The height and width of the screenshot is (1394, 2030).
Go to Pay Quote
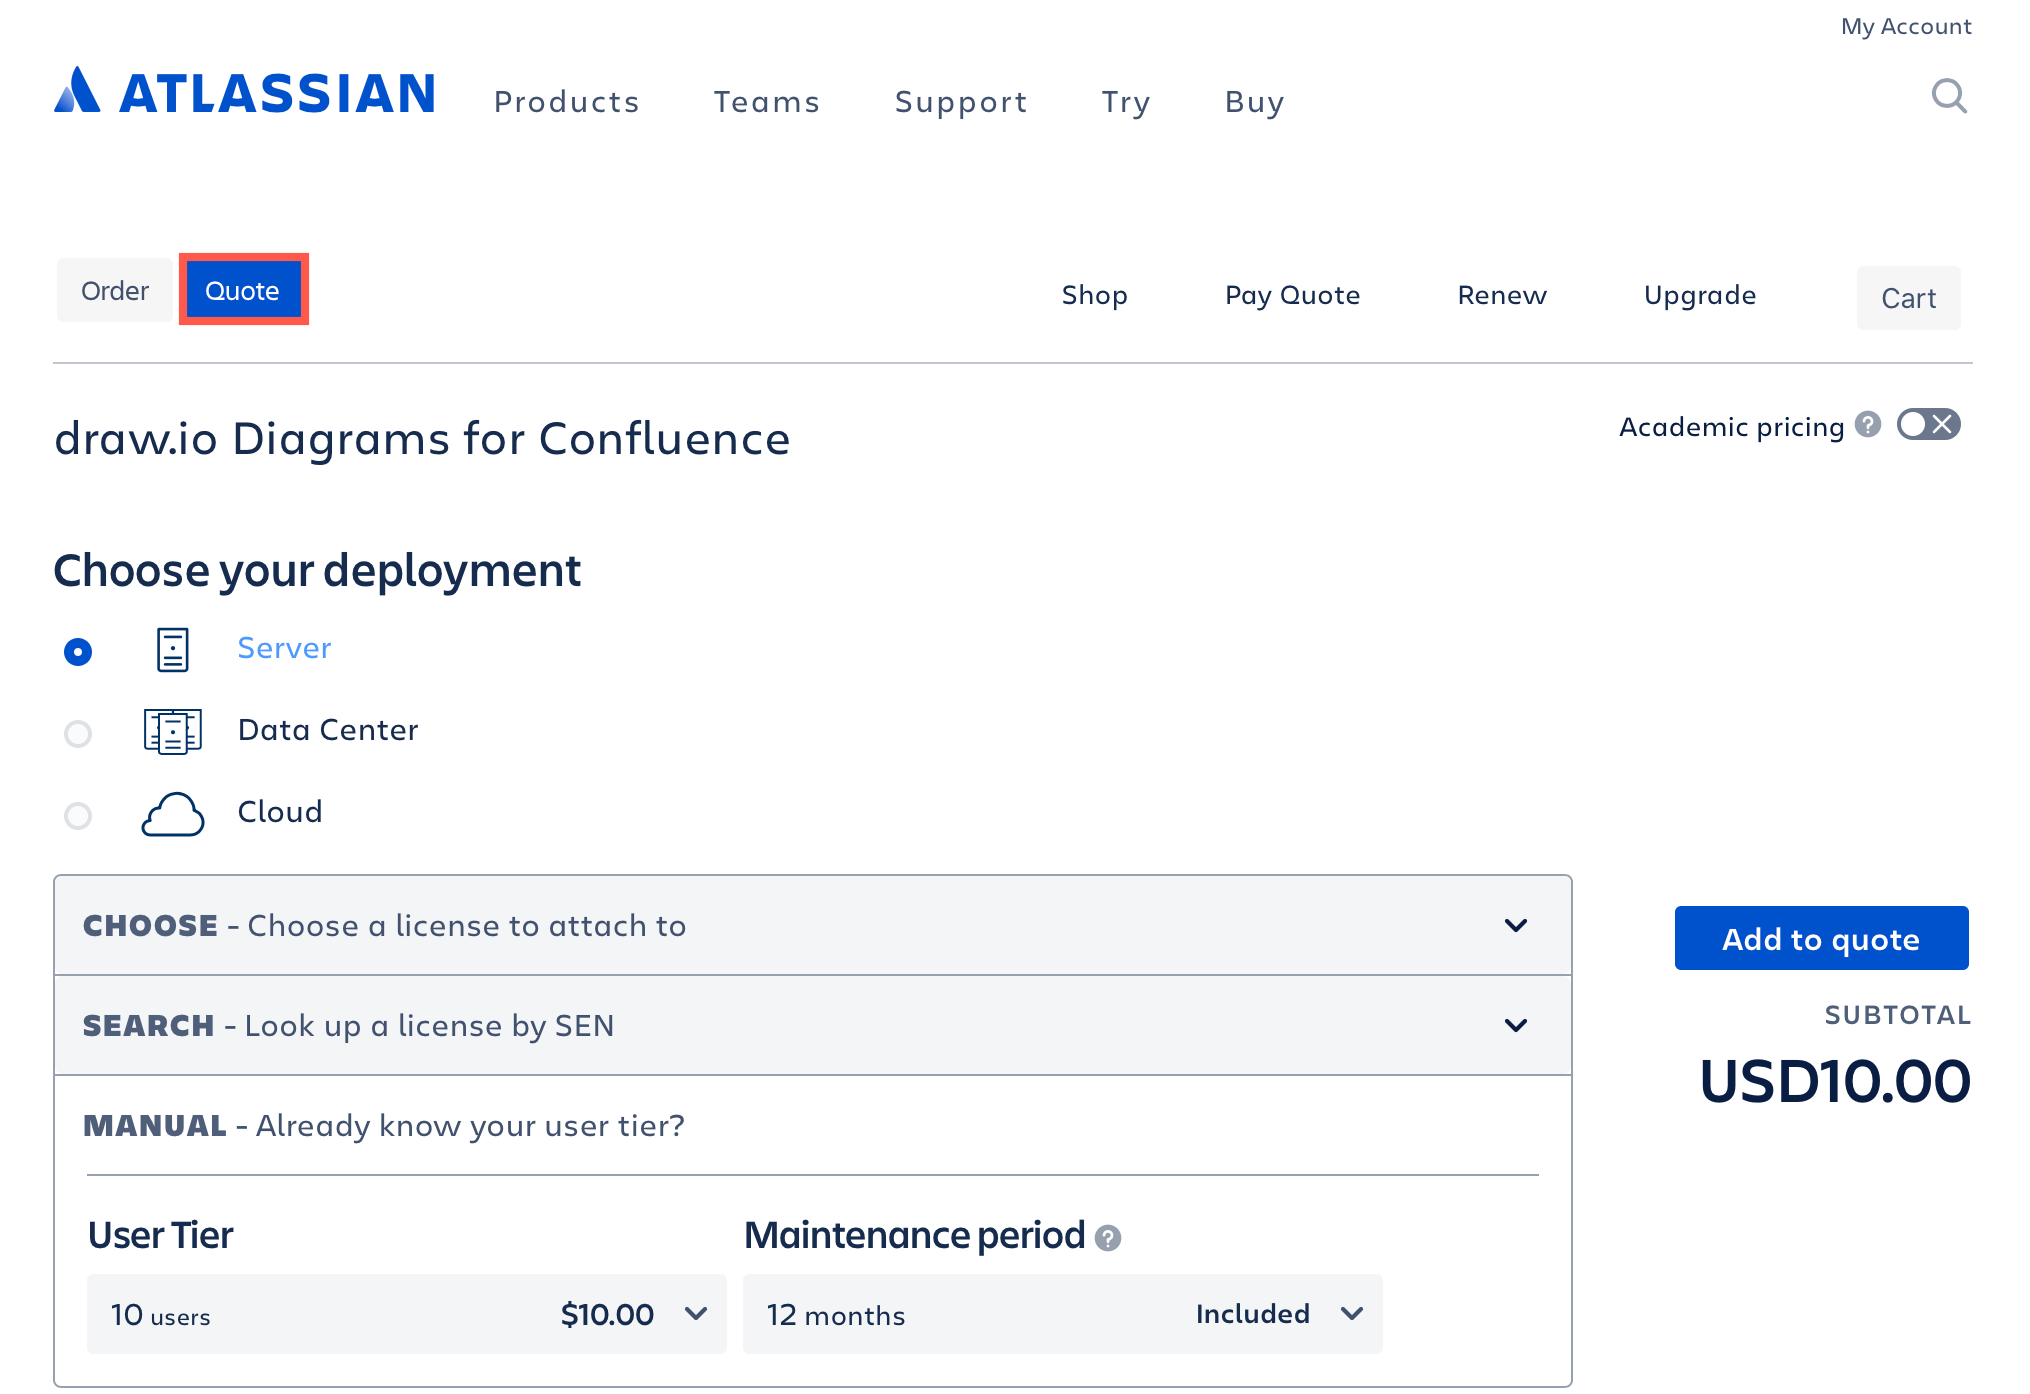tap(1291, 295)
